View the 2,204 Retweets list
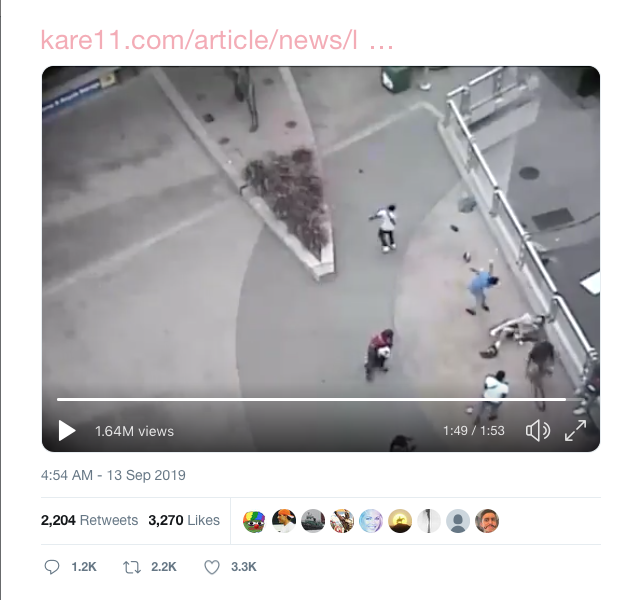Image resolution: width=637 pixels, height=600 pixels. 89,520
